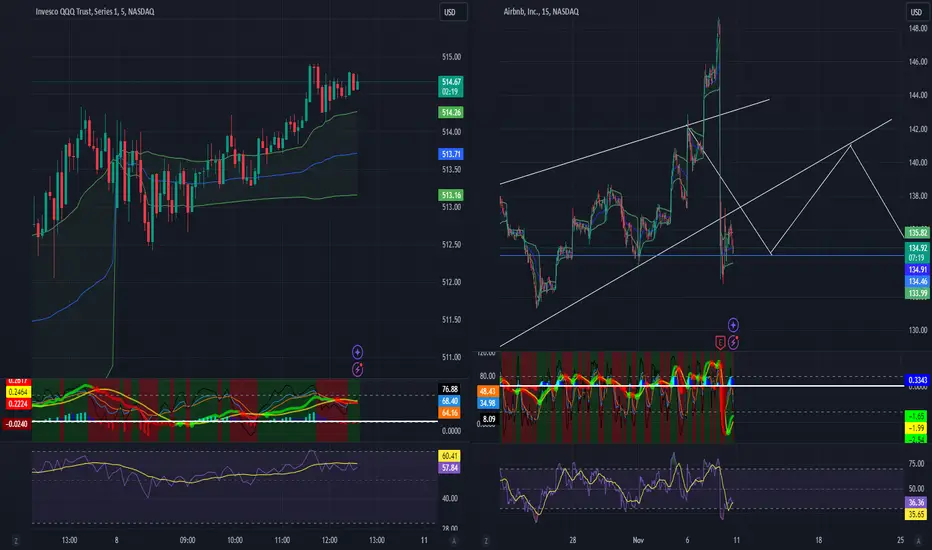This screenshot has width=932, height=550.
Task: Click the Airbnb, Inc. chart title
Action: (x=541, y=11)
